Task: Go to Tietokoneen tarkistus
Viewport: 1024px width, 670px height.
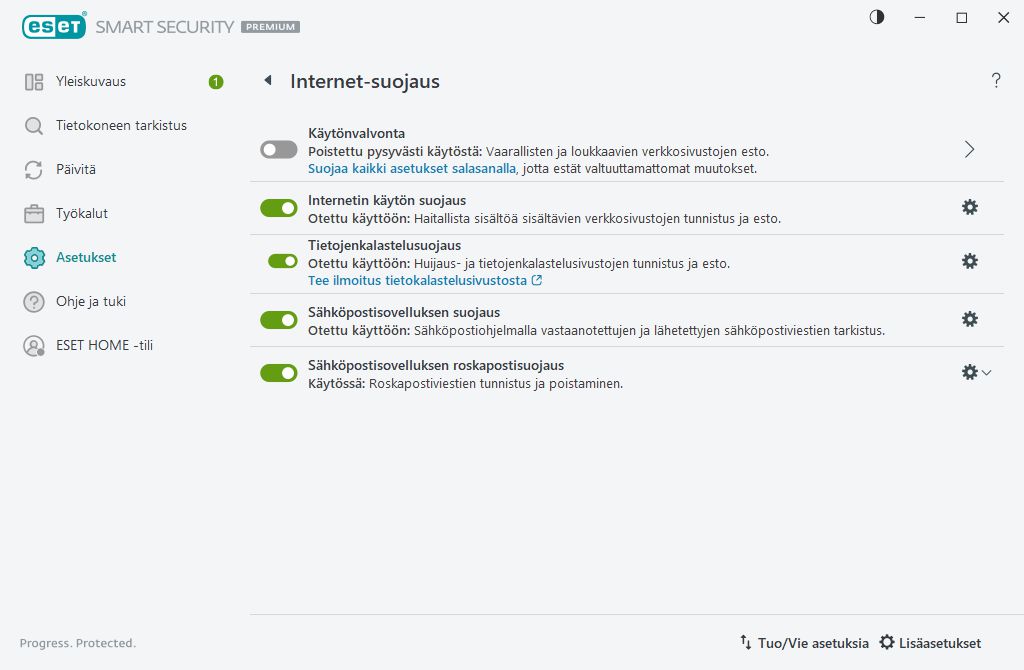Action: coord(121,126)
